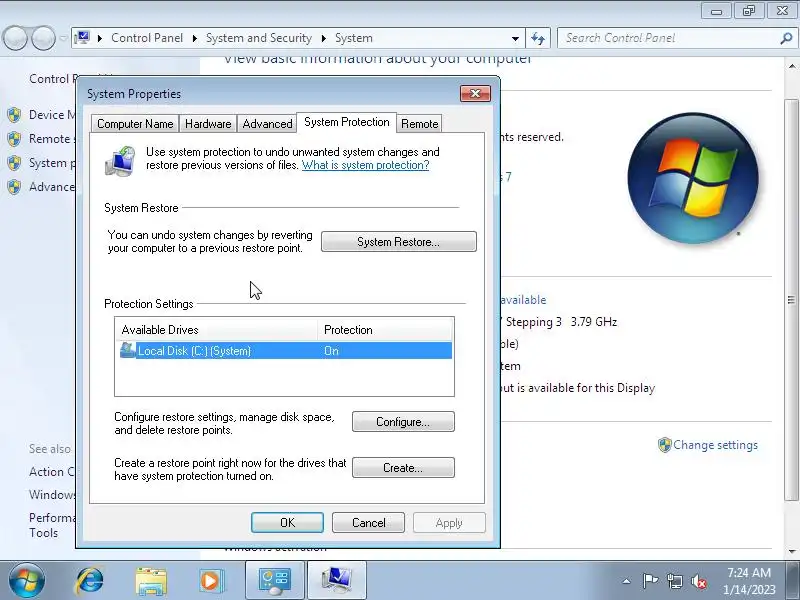This screenshot has width=800, height=600.
Task: Switch to Control Panel taskbar button
Action: (275, 581)
